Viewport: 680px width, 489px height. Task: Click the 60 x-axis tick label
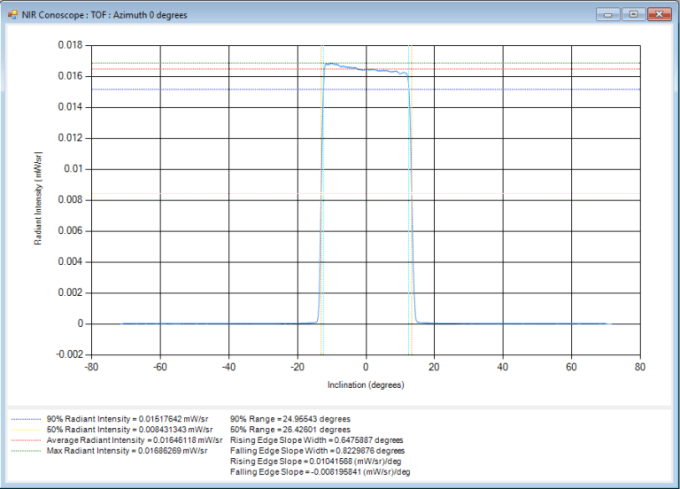coord(571,367)
